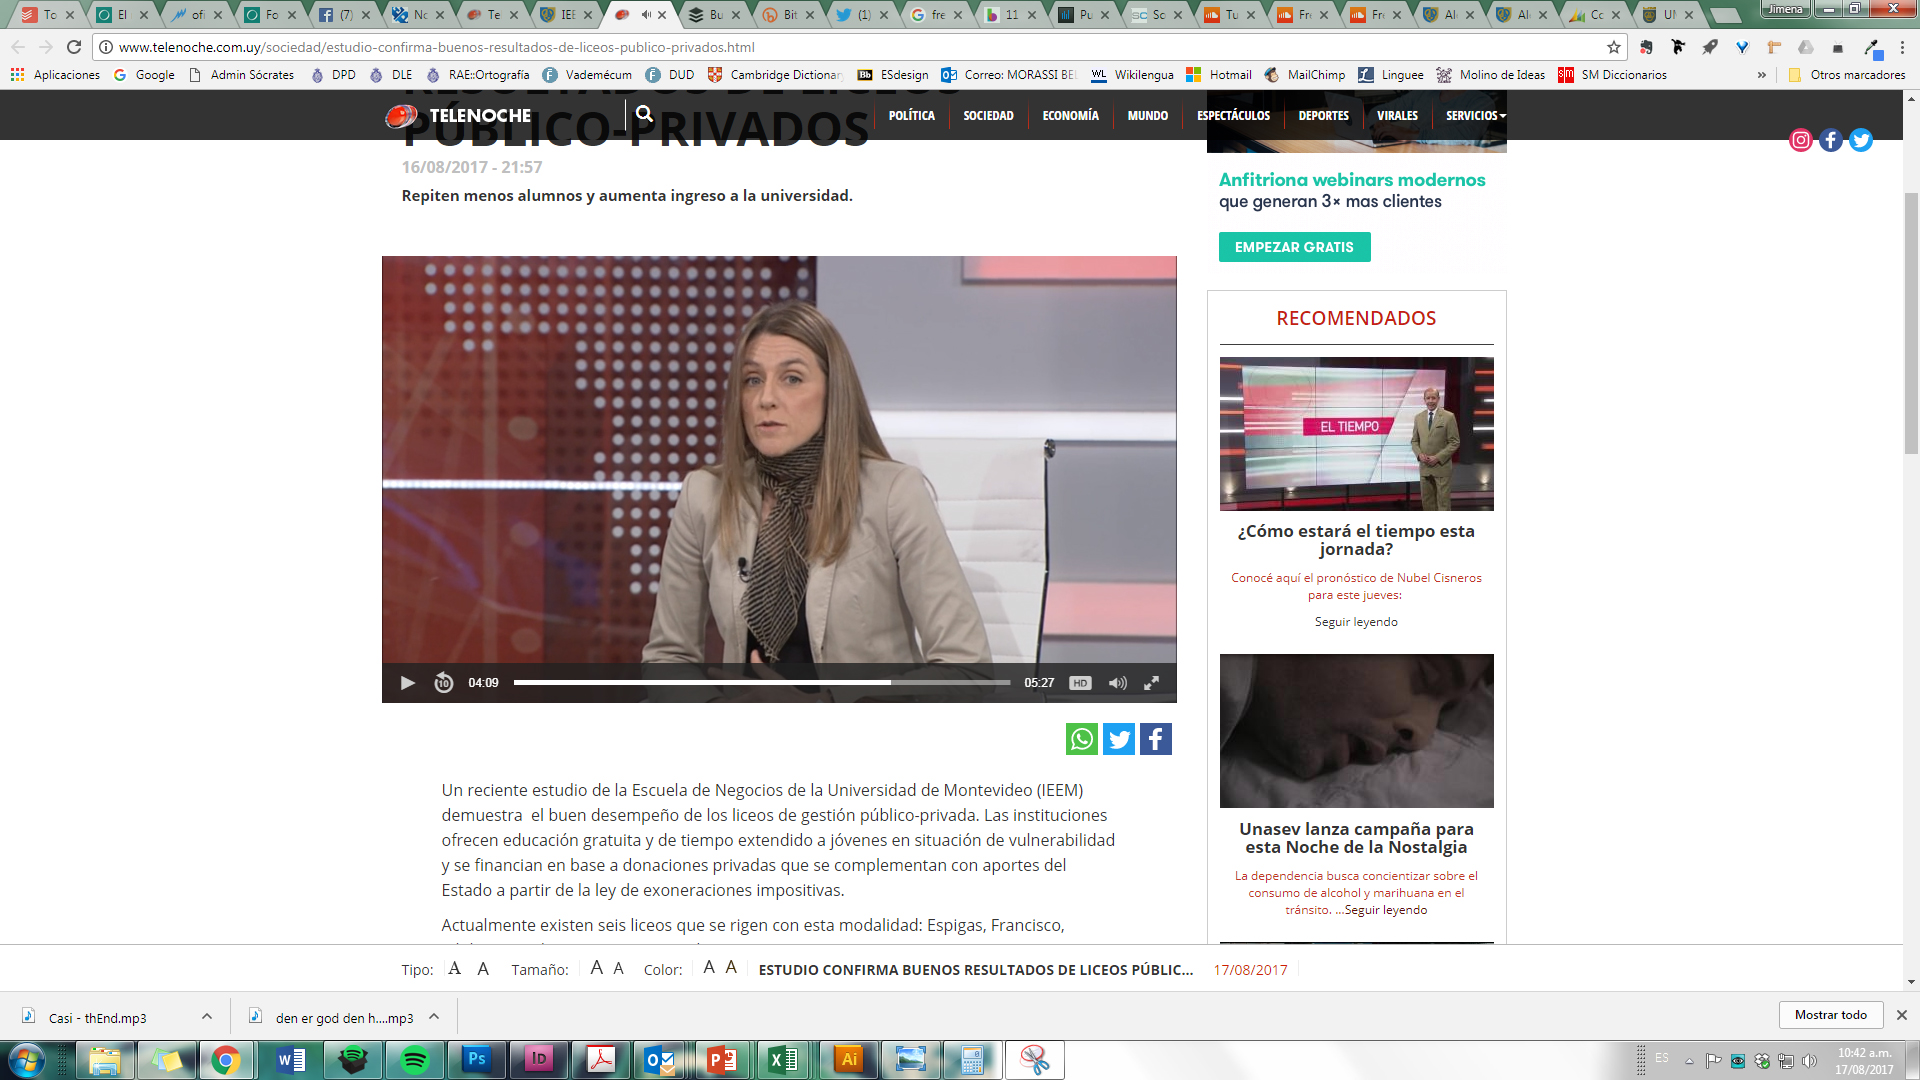Open the Unasev campaign thumbnail

[1357, 731]
